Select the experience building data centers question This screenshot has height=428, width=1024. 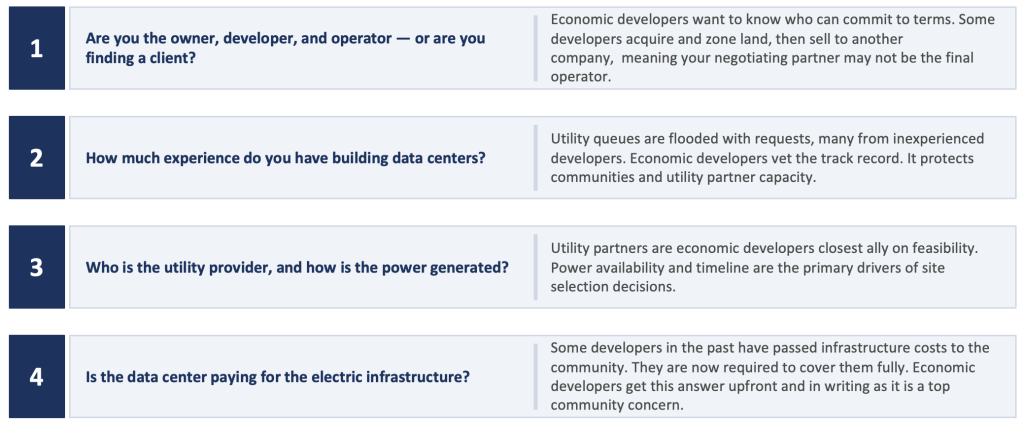click(285, 157)
